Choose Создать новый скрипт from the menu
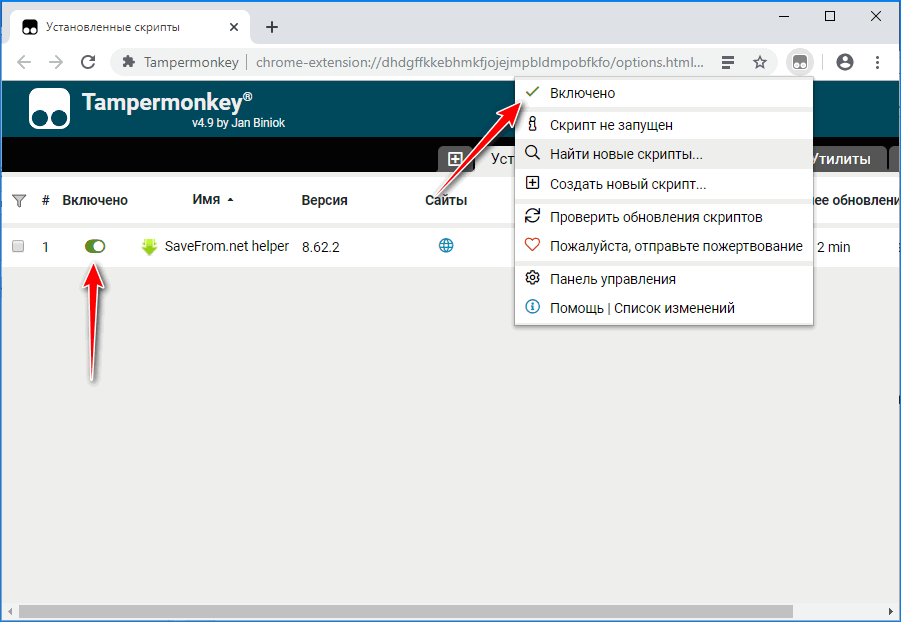 664,184
